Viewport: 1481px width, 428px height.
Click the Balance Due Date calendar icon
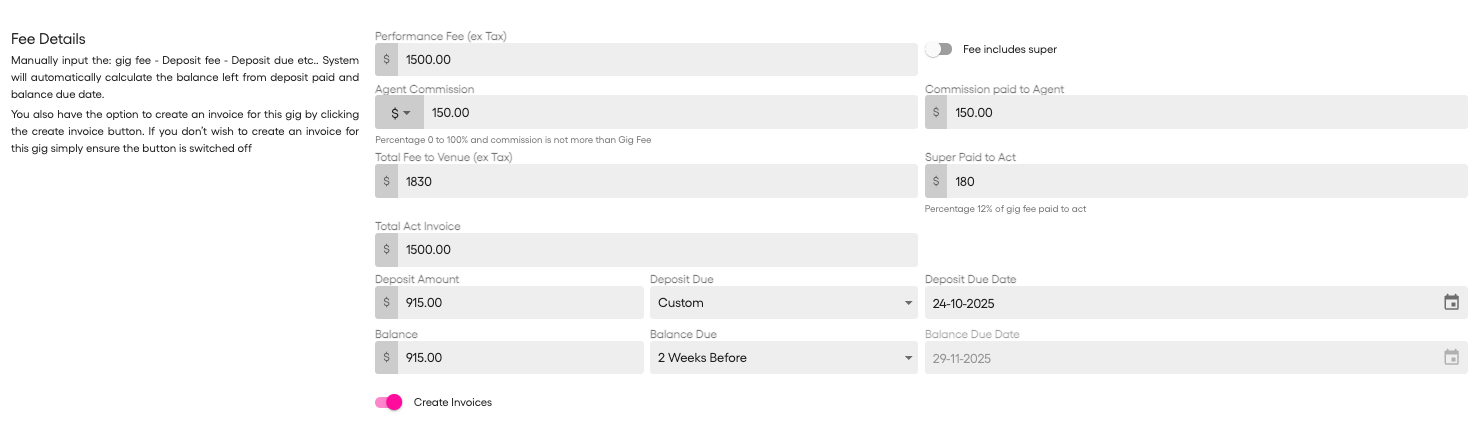(1451, 358)
